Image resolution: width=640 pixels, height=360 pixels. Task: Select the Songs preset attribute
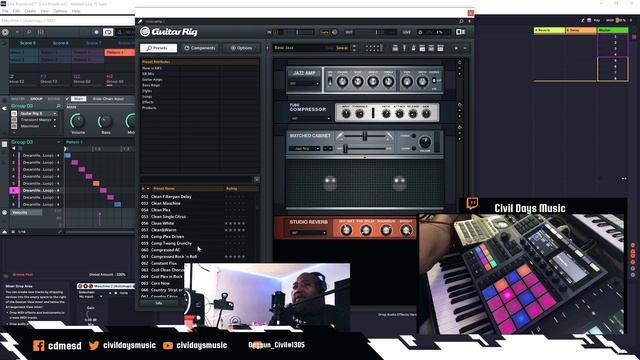click(x=147, y=96)
